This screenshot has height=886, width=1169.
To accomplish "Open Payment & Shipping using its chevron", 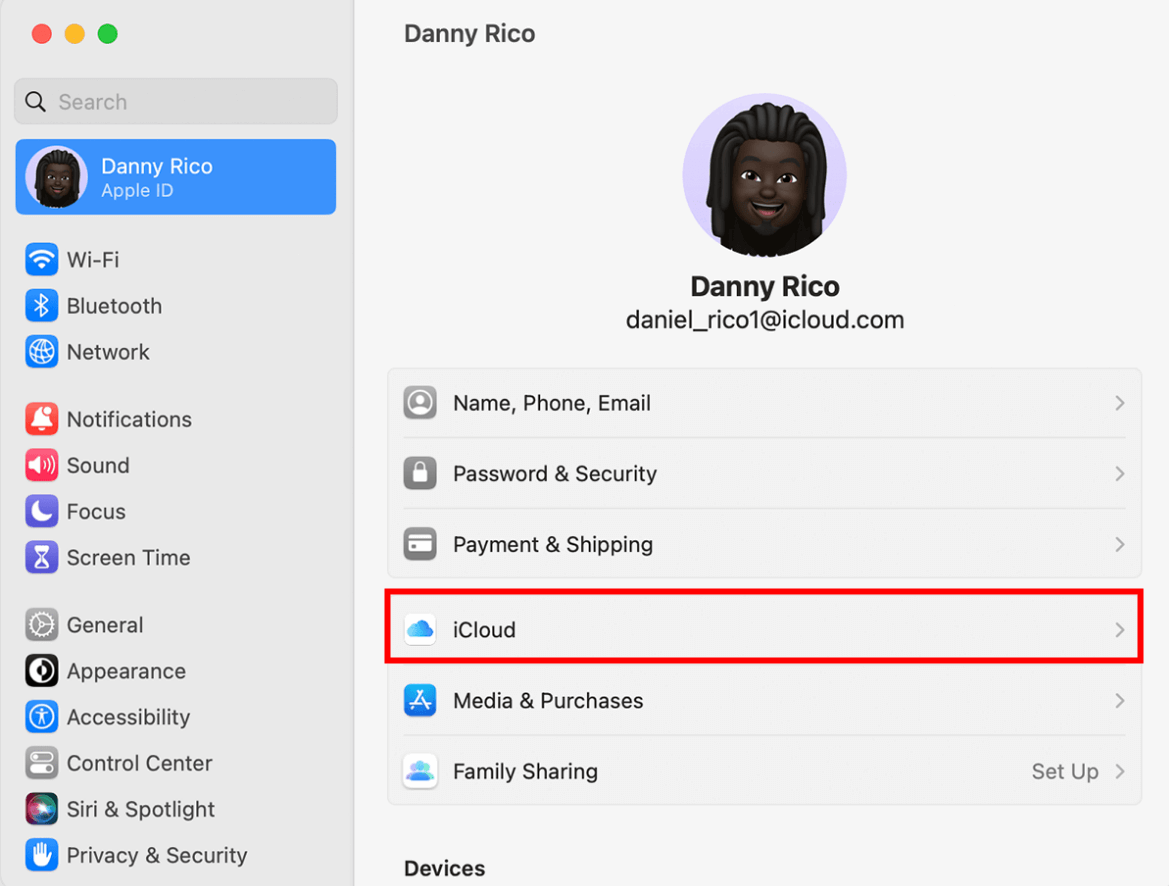I will pyautogui.click(x=1120, y=544).
